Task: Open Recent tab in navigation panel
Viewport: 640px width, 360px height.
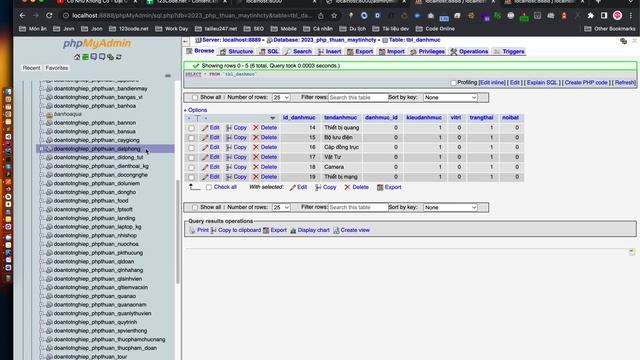Action: [x=31, y=68]
